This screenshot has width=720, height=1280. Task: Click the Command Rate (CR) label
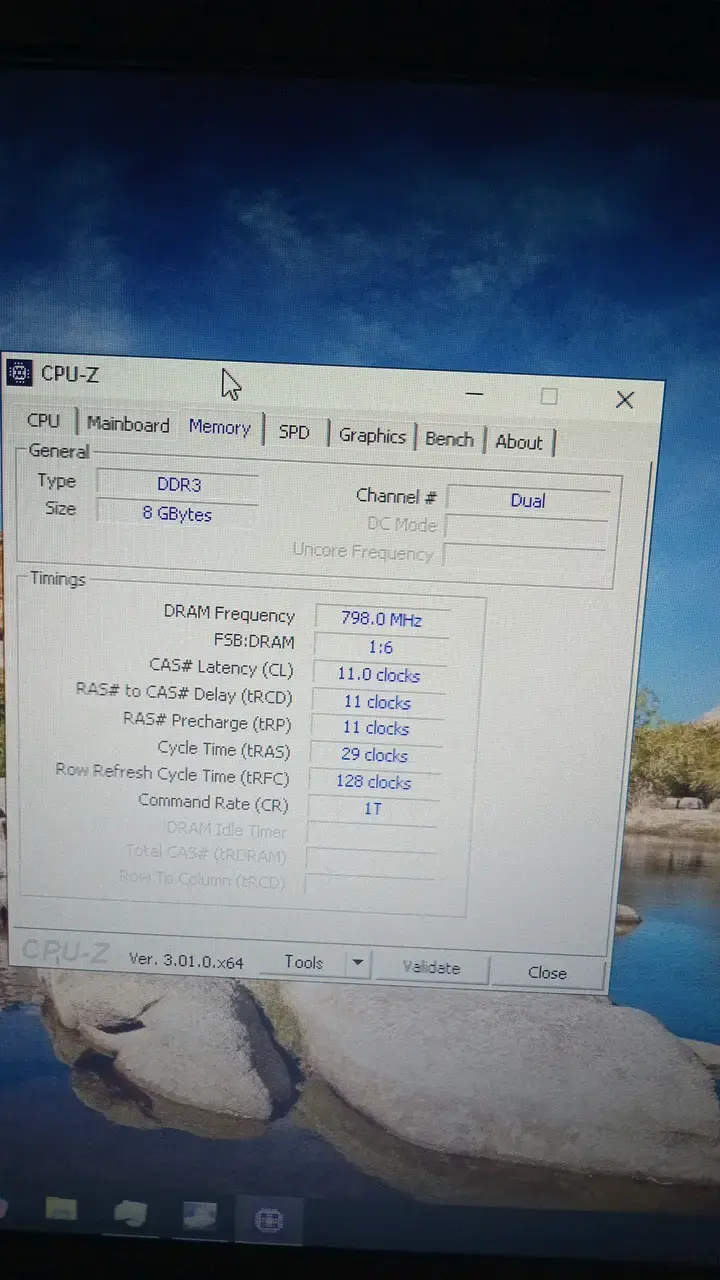(x=213, y=802)
